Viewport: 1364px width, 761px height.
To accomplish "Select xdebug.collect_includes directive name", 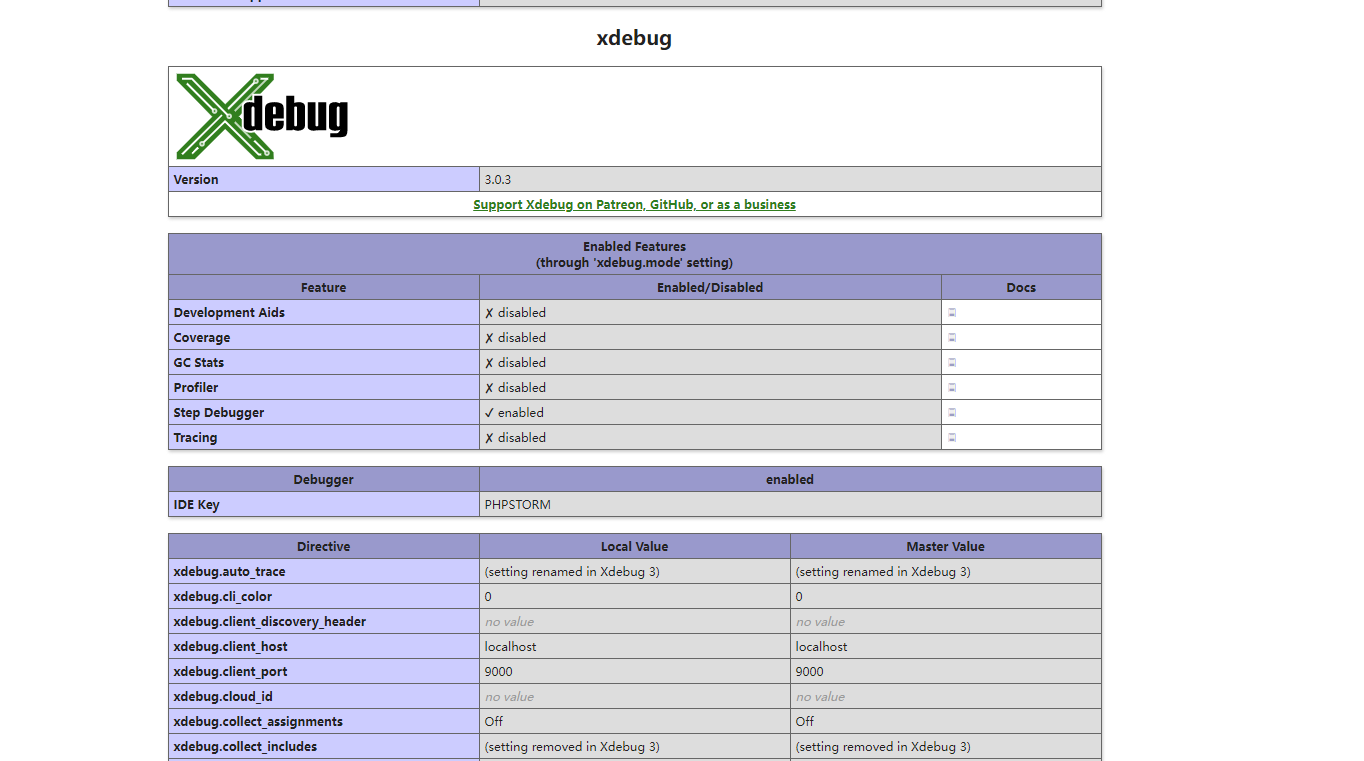I will pyautogui.click(x=245, y=747).
